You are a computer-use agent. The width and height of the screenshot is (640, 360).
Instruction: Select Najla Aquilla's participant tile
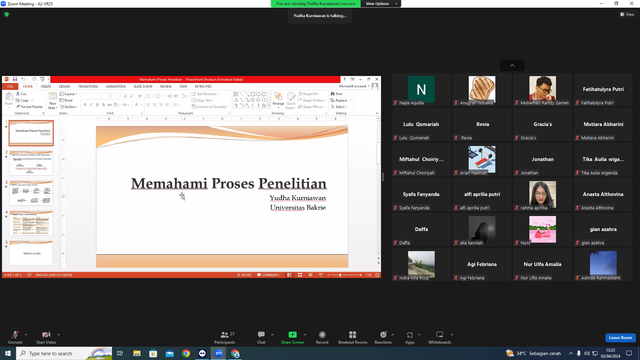pyautogui.click(x=421, y=89)
